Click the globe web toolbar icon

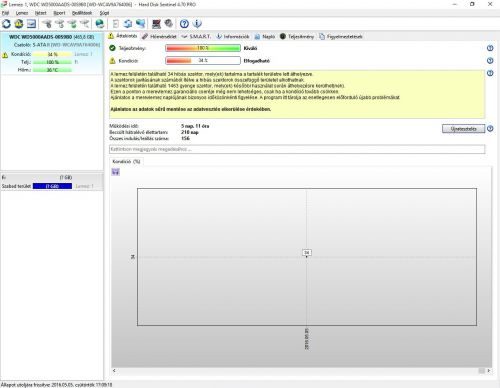[100, 24]
